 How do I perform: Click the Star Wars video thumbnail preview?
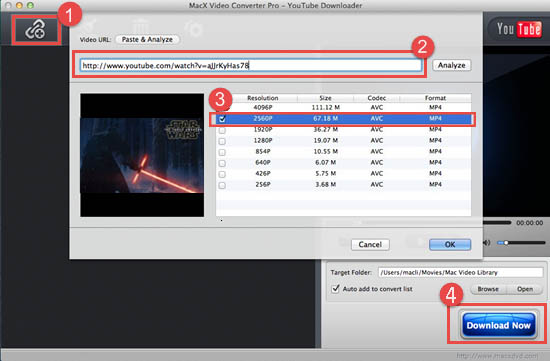(142, 155)
